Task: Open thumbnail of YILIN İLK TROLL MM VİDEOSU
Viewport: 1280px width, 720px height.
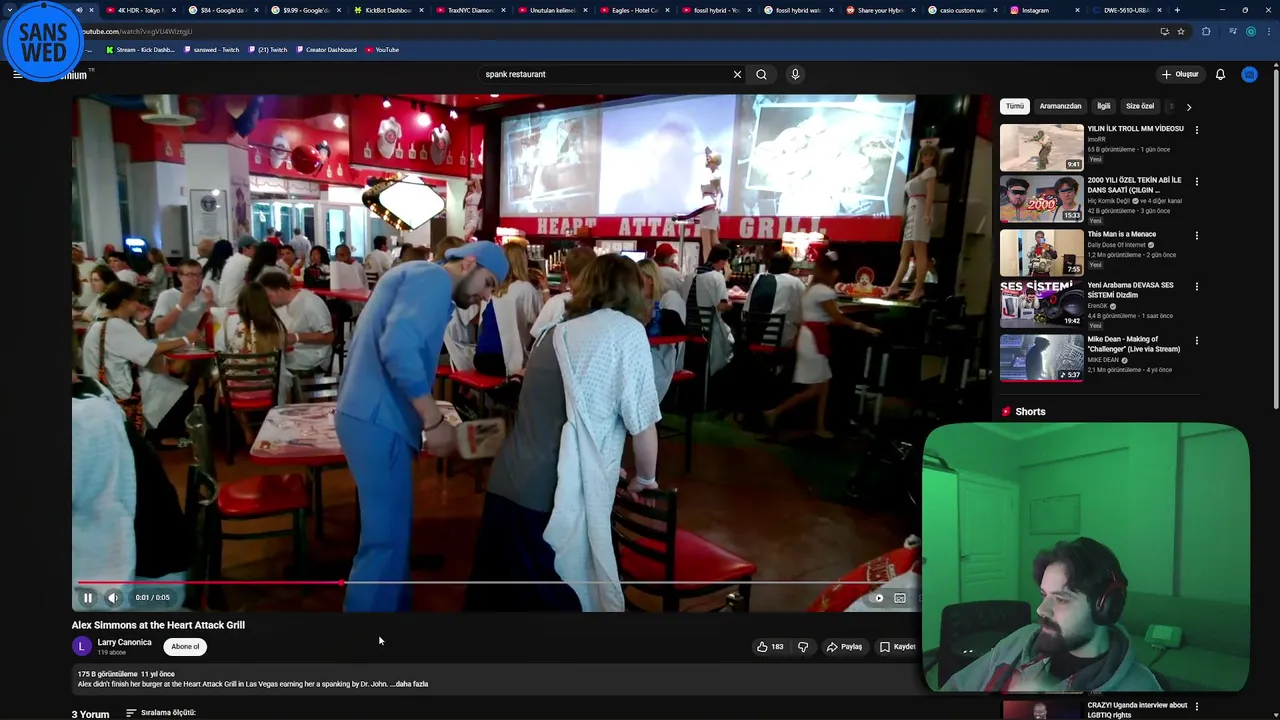Action: pos(1041,147)
